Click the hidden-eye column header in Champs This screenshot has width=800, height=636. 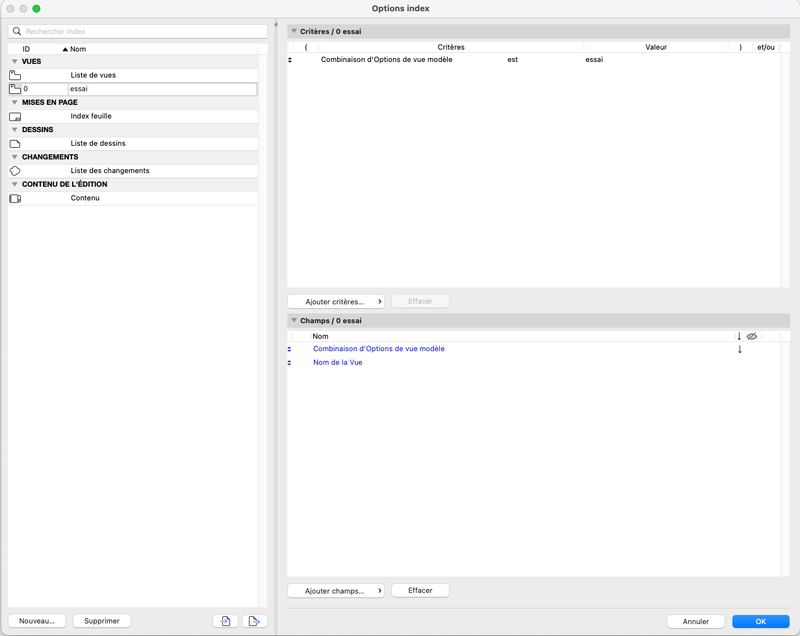pos(752,336)
